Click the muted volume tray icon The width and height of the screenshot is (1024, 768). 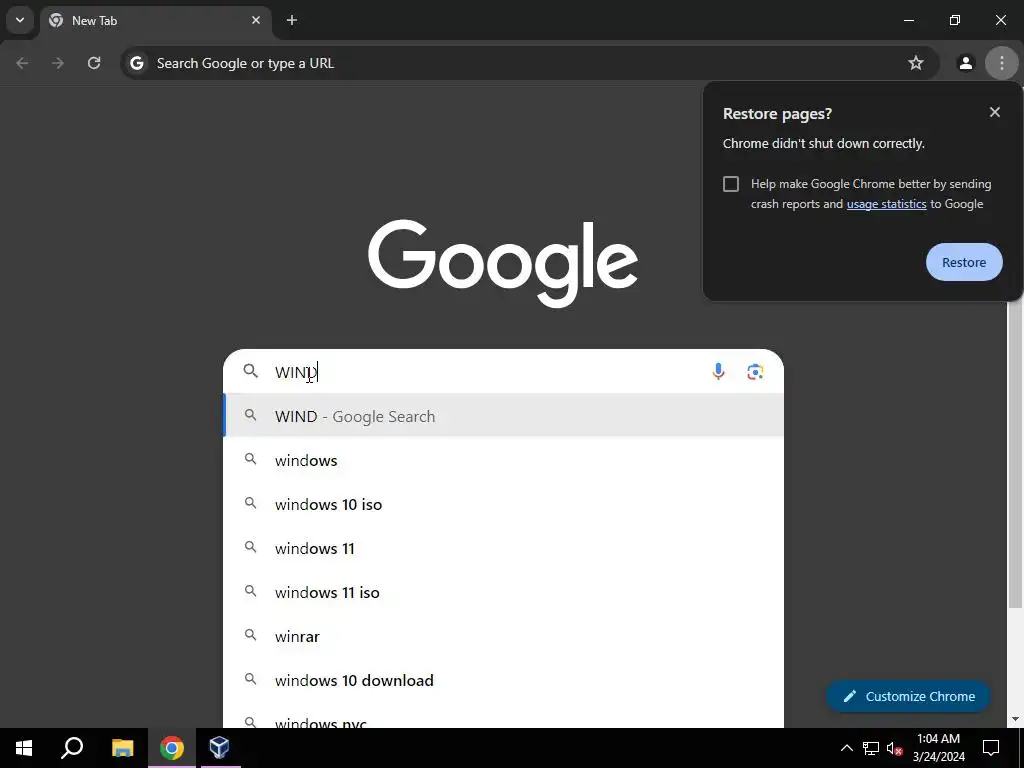pos(895,748)
